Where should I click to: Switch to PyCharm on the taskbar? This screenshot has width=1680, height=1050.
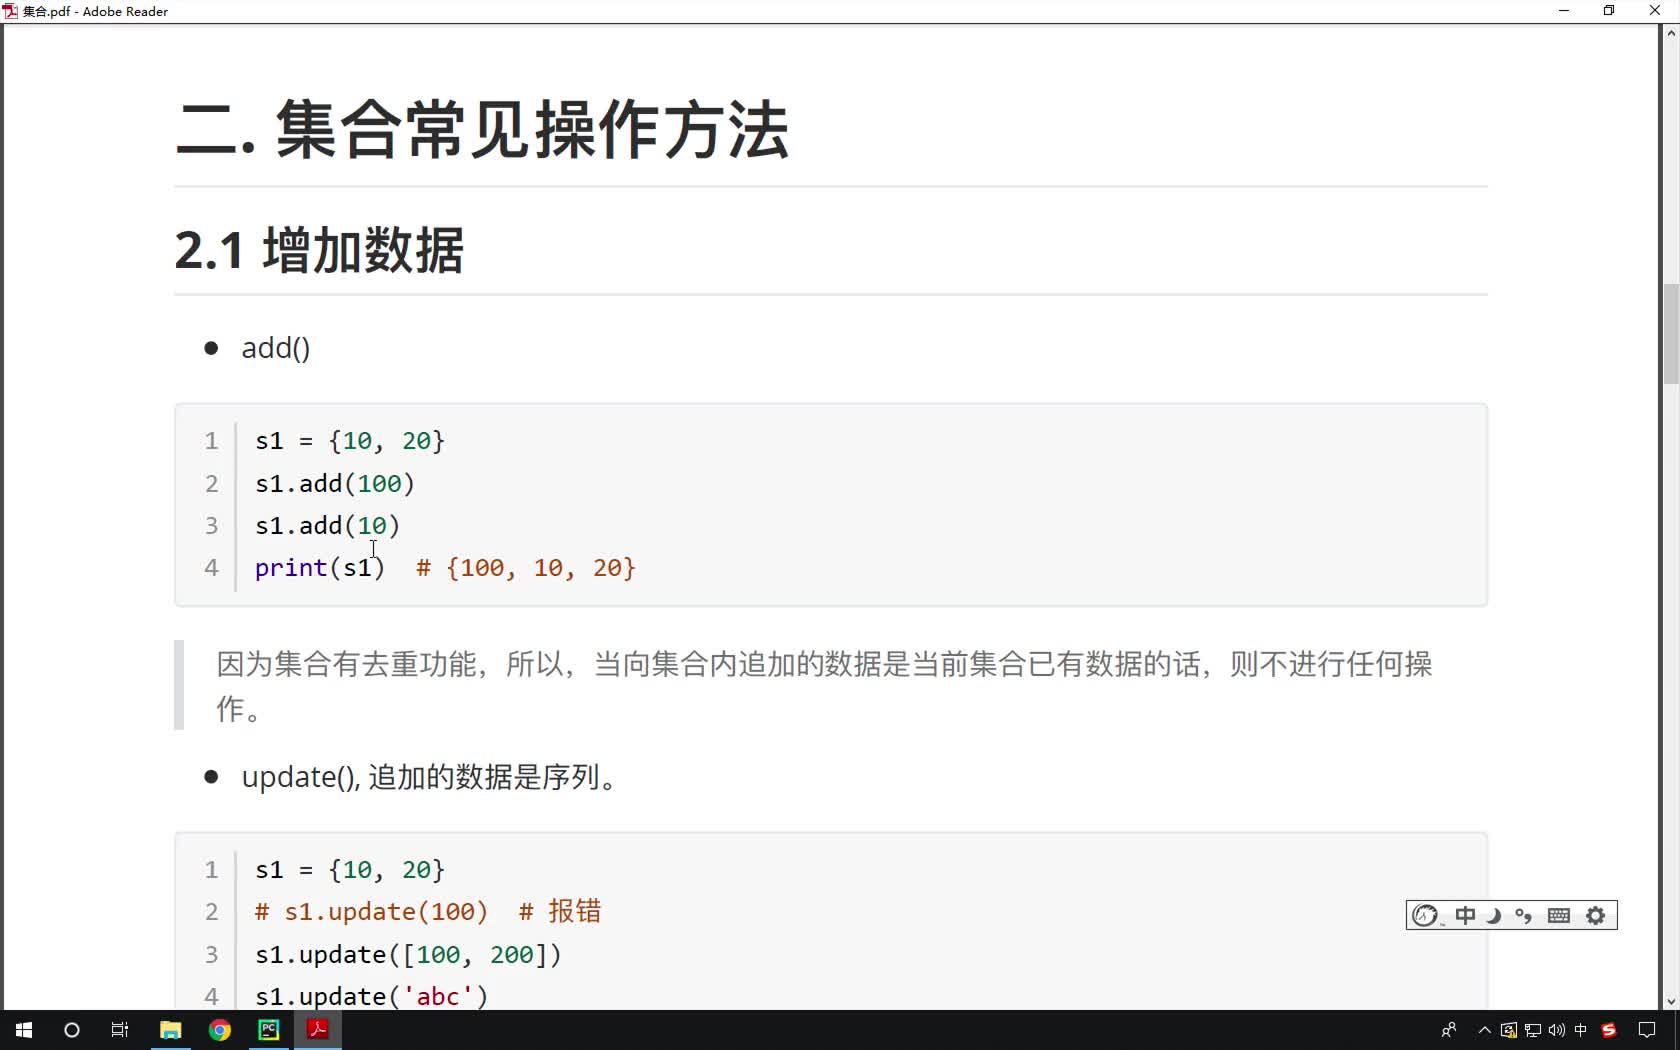pos(269,1030)
